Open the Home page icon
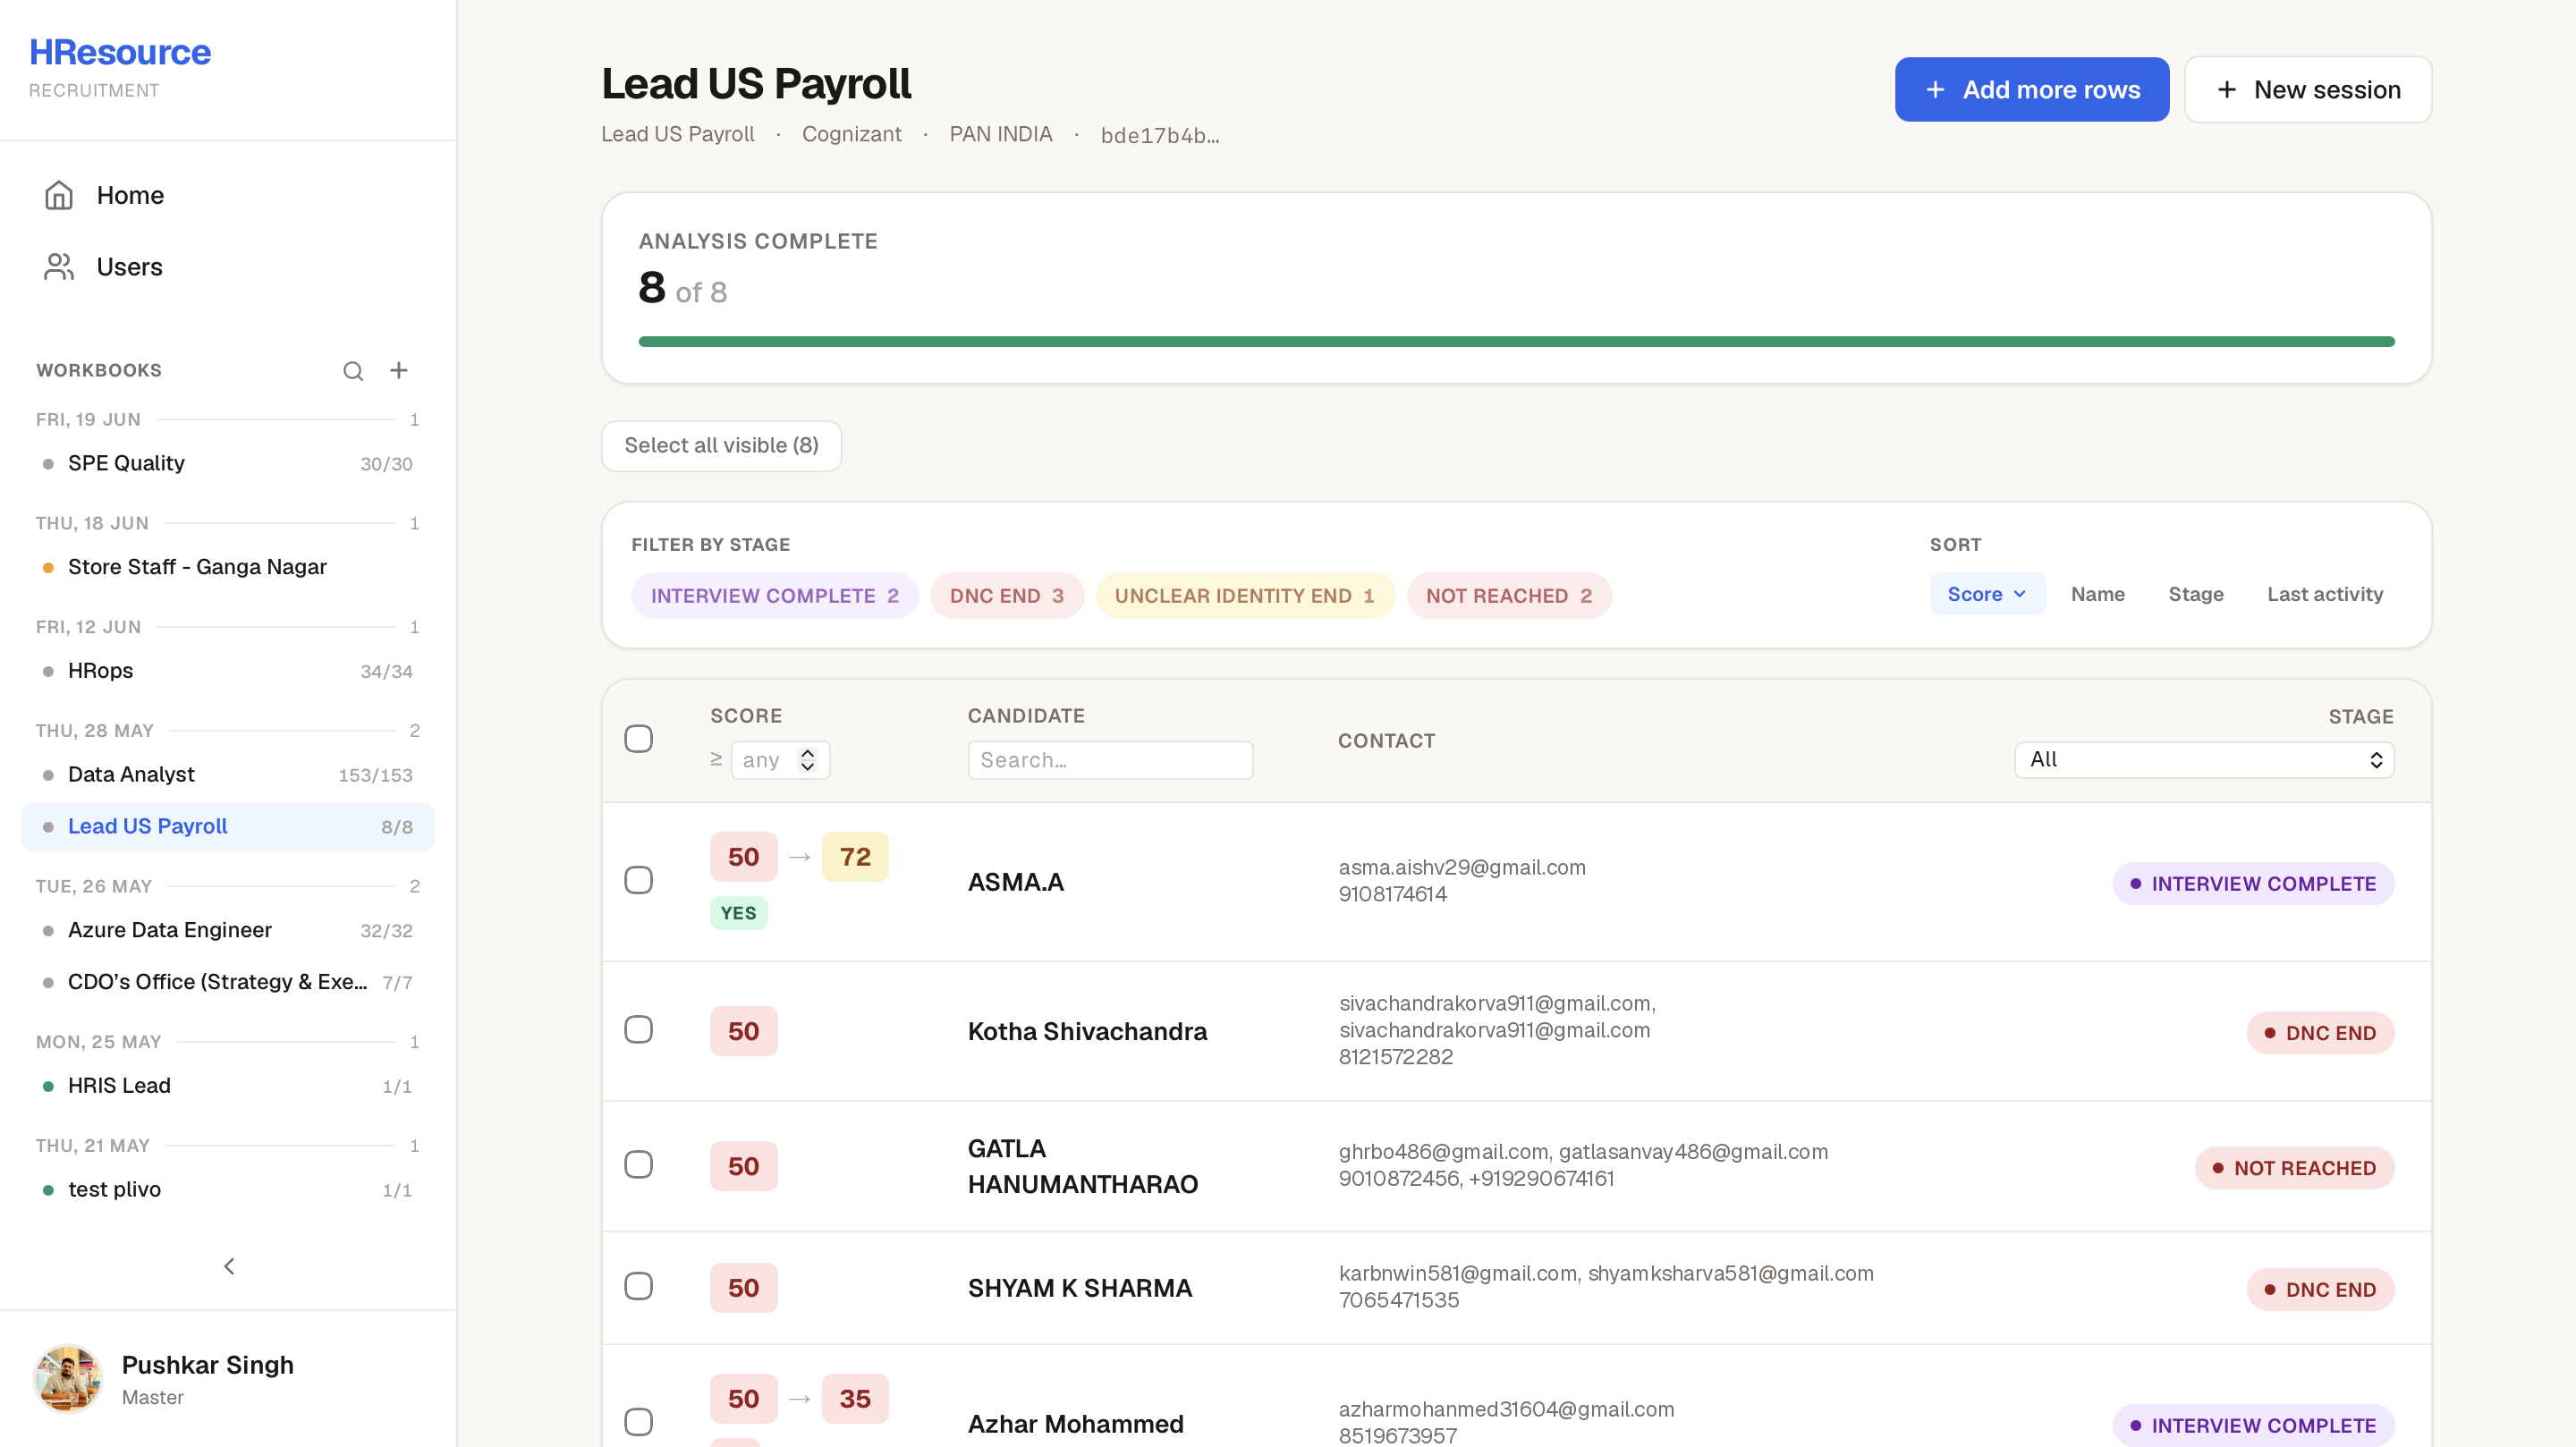The height and width of the screenshot is (1447, 2576). (x=59, y=195)
